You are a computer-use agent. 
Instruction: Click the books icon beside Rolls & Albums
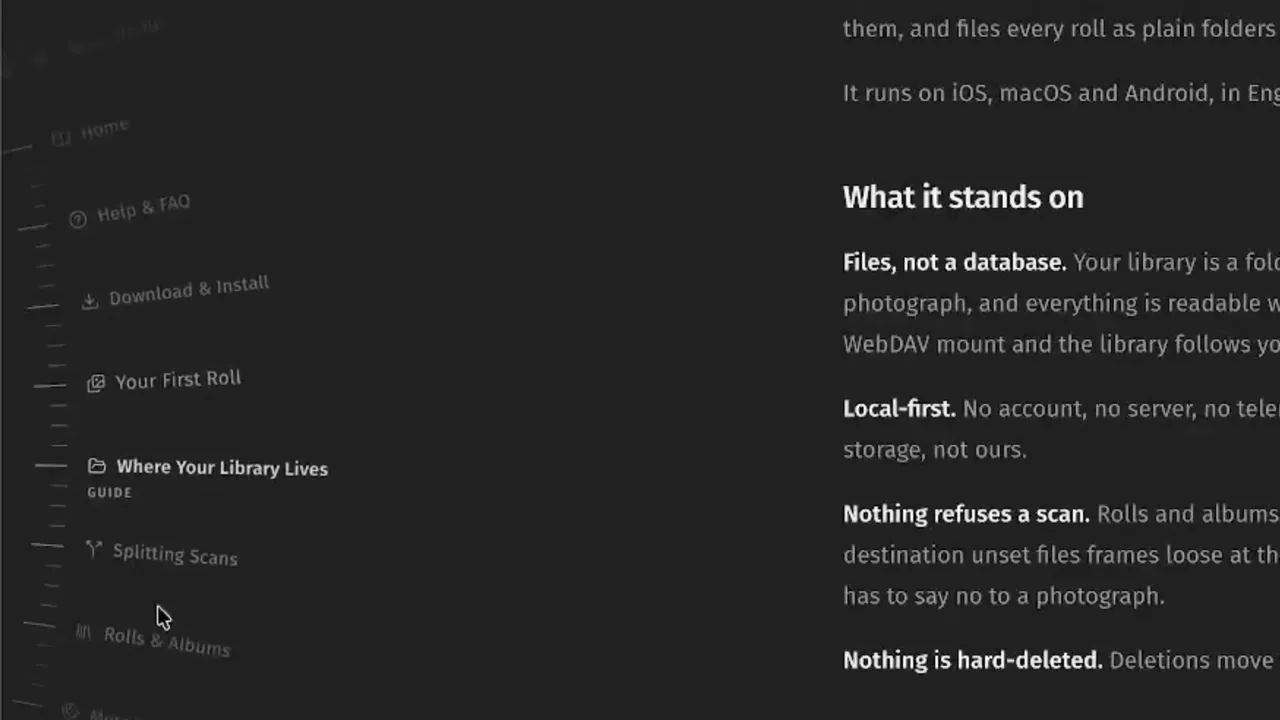[84, 632]
